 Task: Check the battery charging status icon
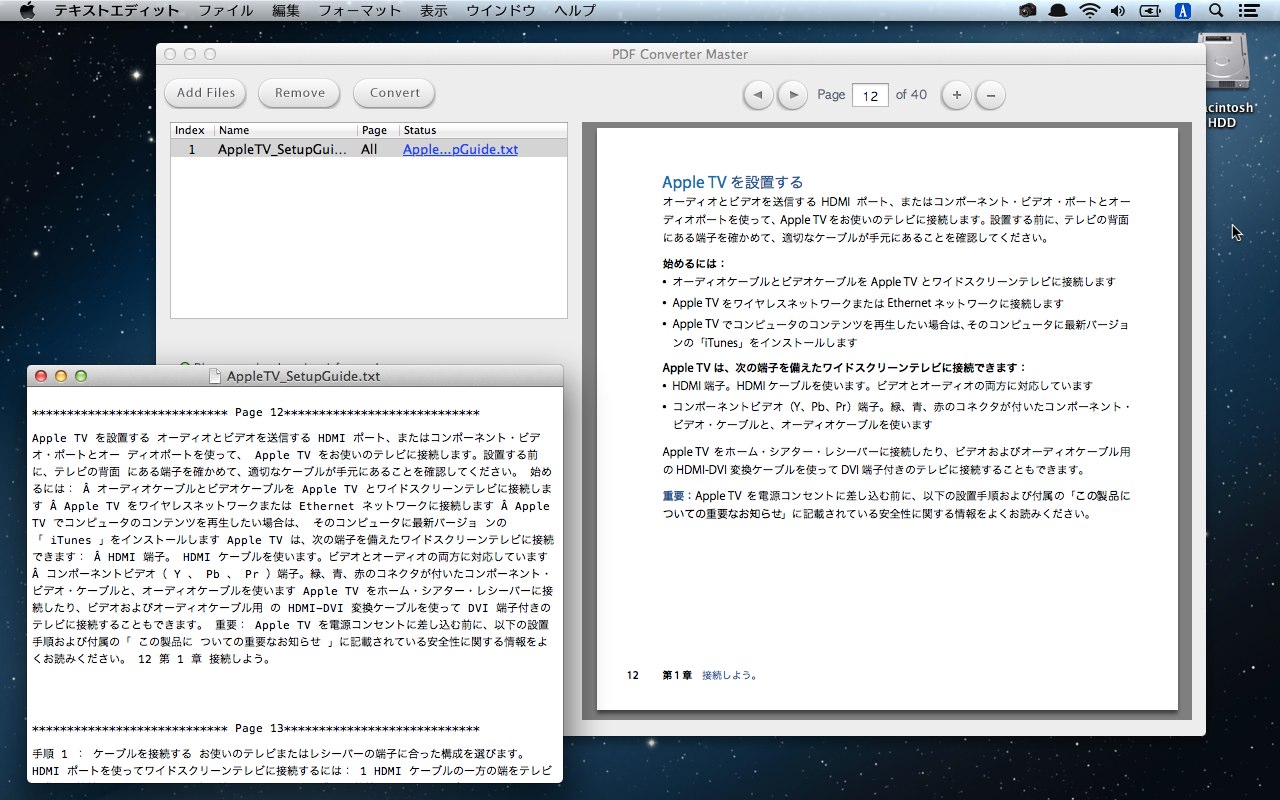[1150, 11]
